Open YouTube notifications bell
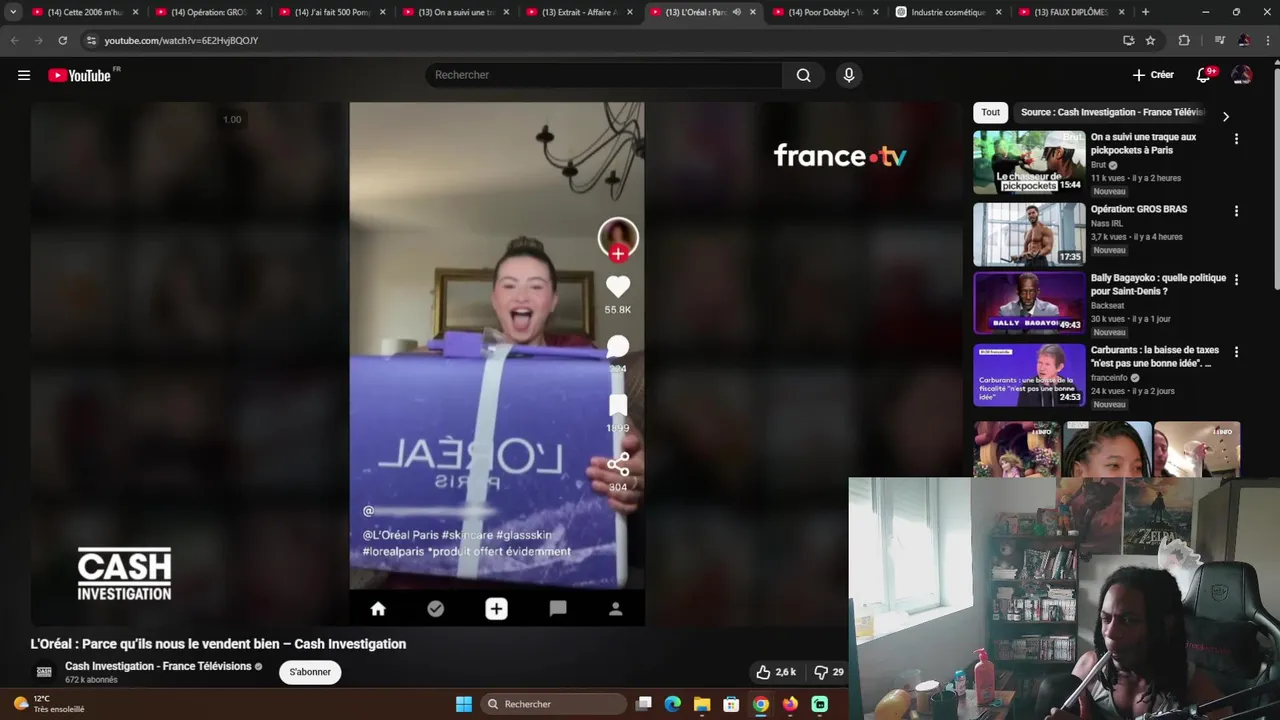 [x=1204, y=75]
